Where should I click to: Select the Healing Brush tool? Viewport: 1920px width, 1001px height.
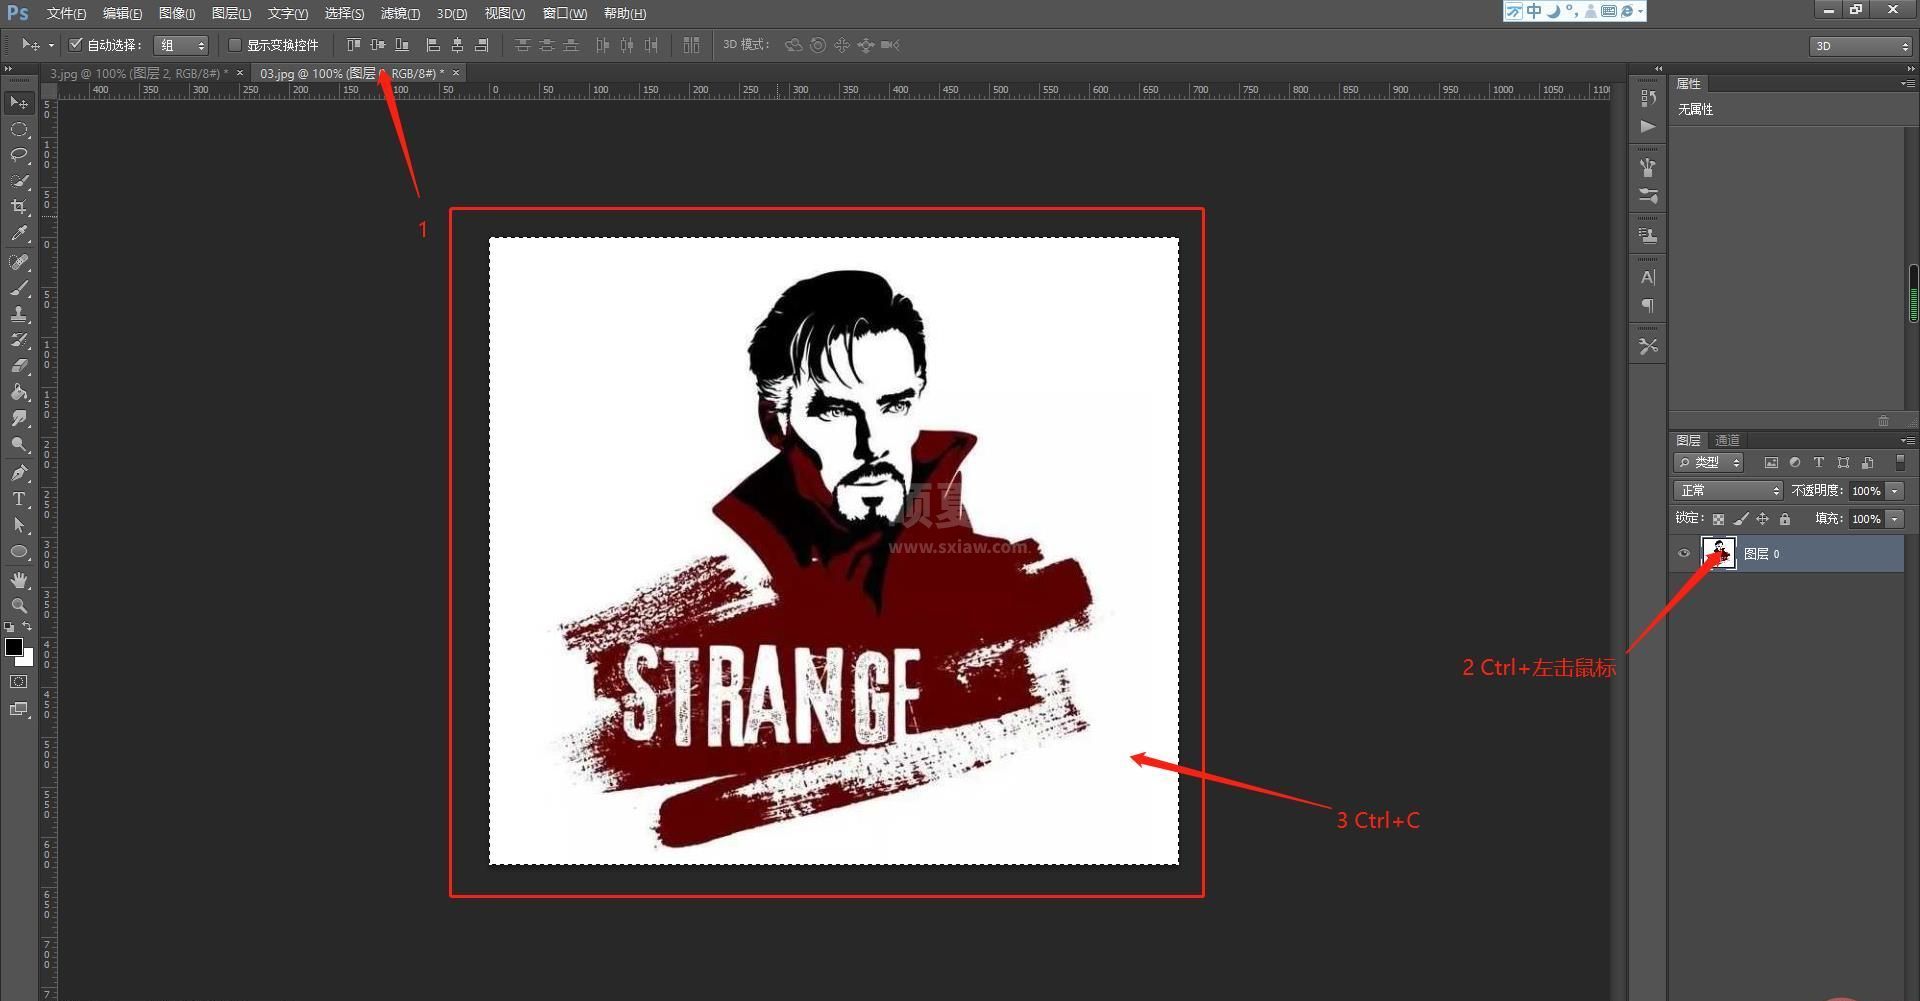click(x=19, y=262)
